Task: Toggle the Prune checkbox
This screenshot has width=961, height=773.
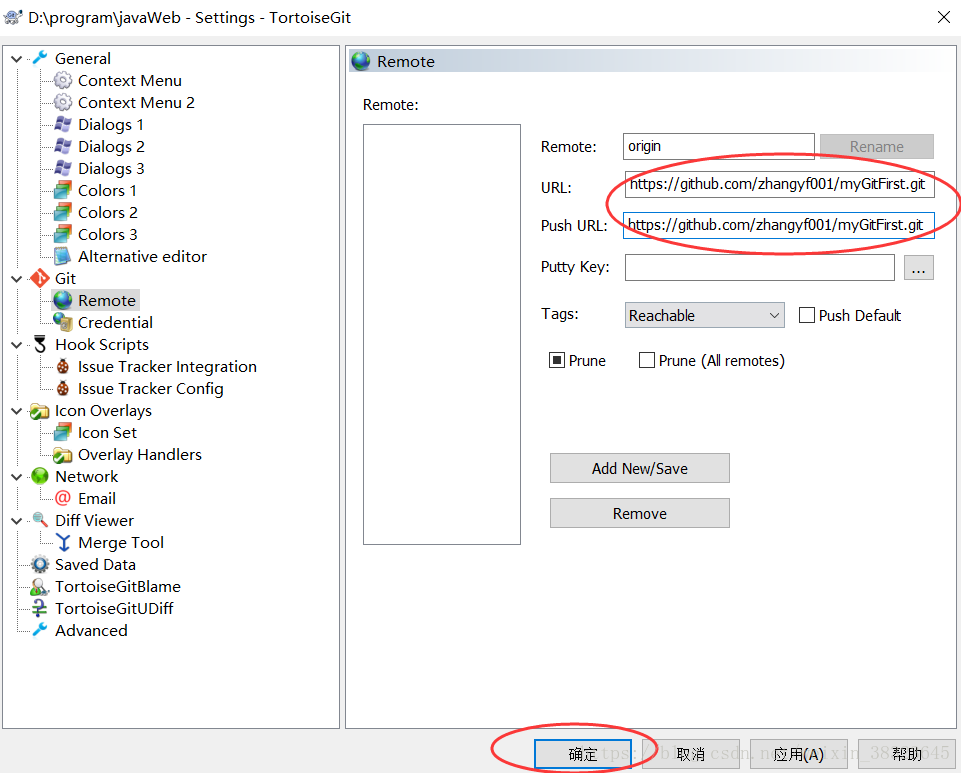Action: click(x=556, y=360)
